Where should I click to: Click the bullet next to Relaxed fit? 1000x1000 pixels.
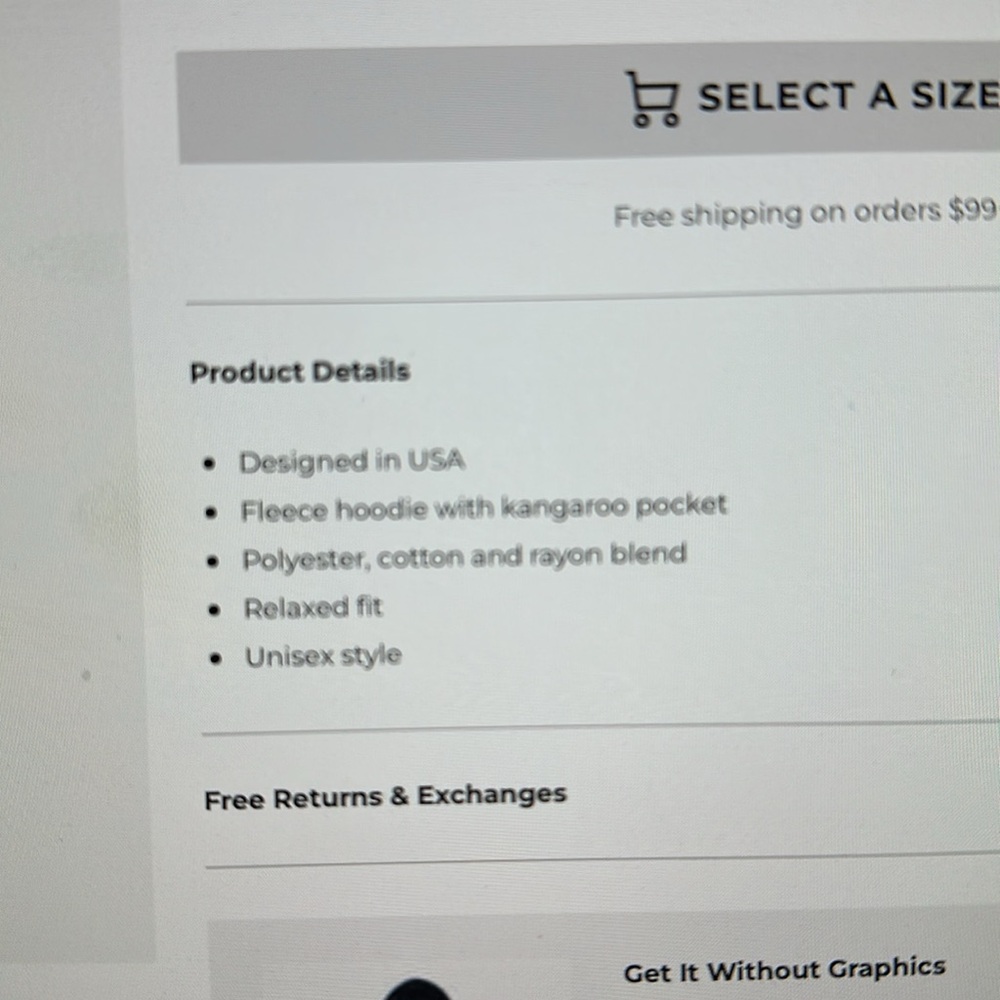(x=214, y=610)
